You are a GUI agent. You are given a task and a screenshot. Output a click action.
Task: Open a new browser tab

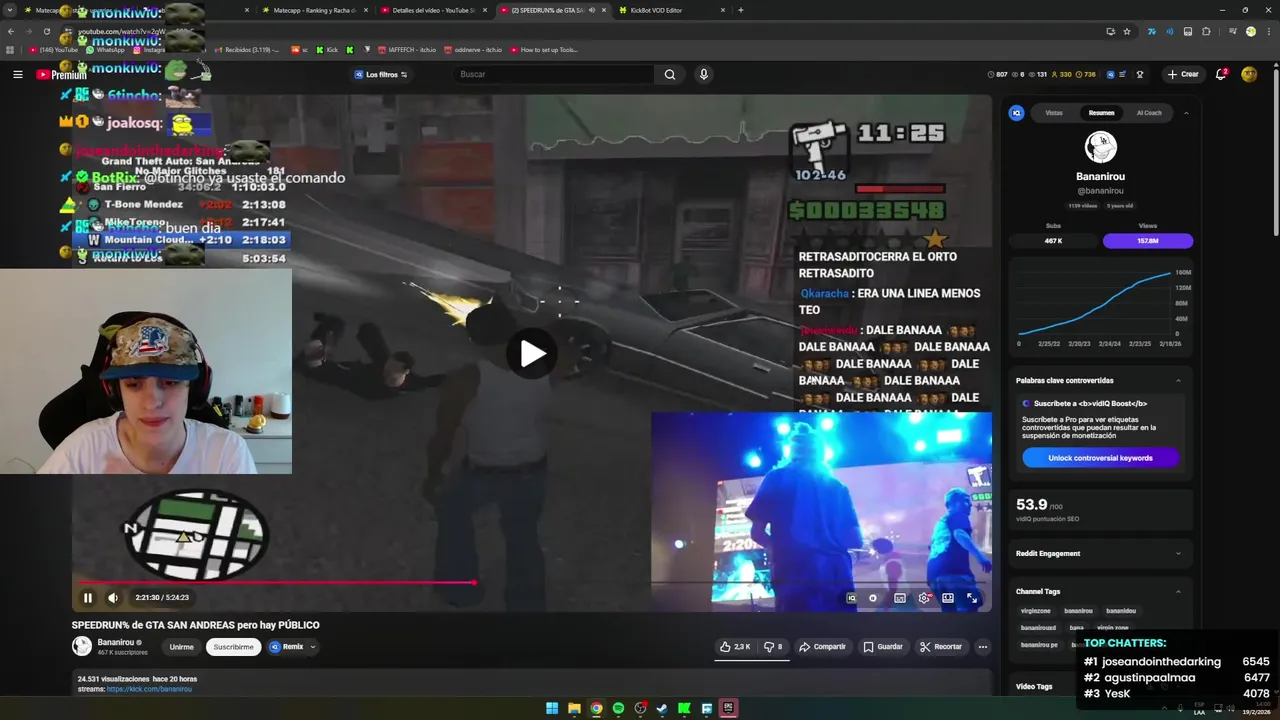point(741,10)
